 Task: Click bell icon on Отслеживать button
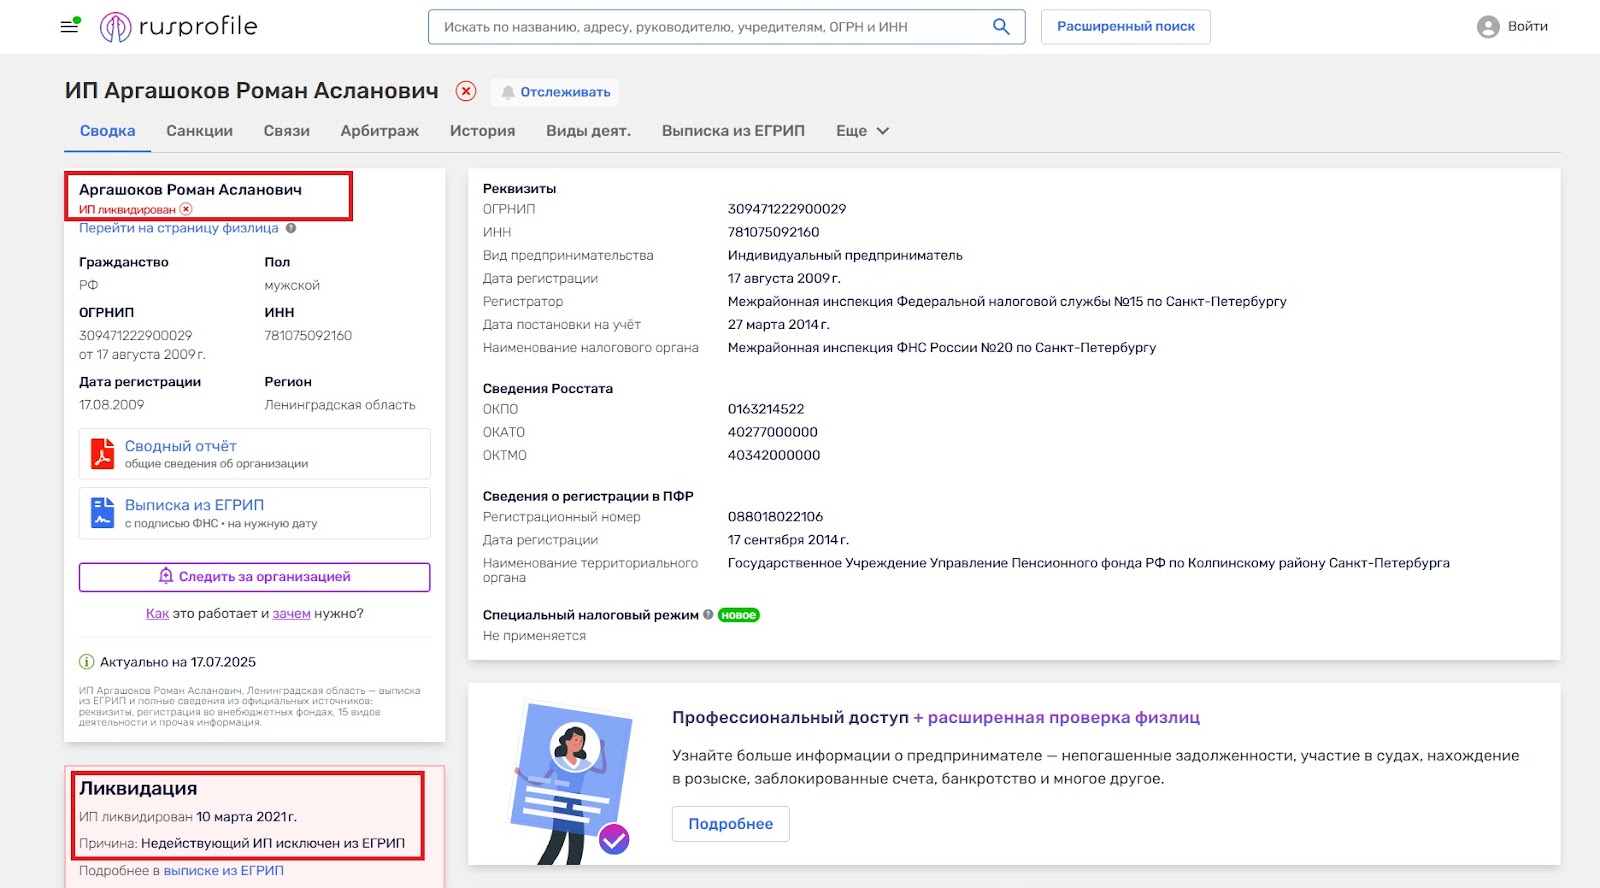point(508,92)
